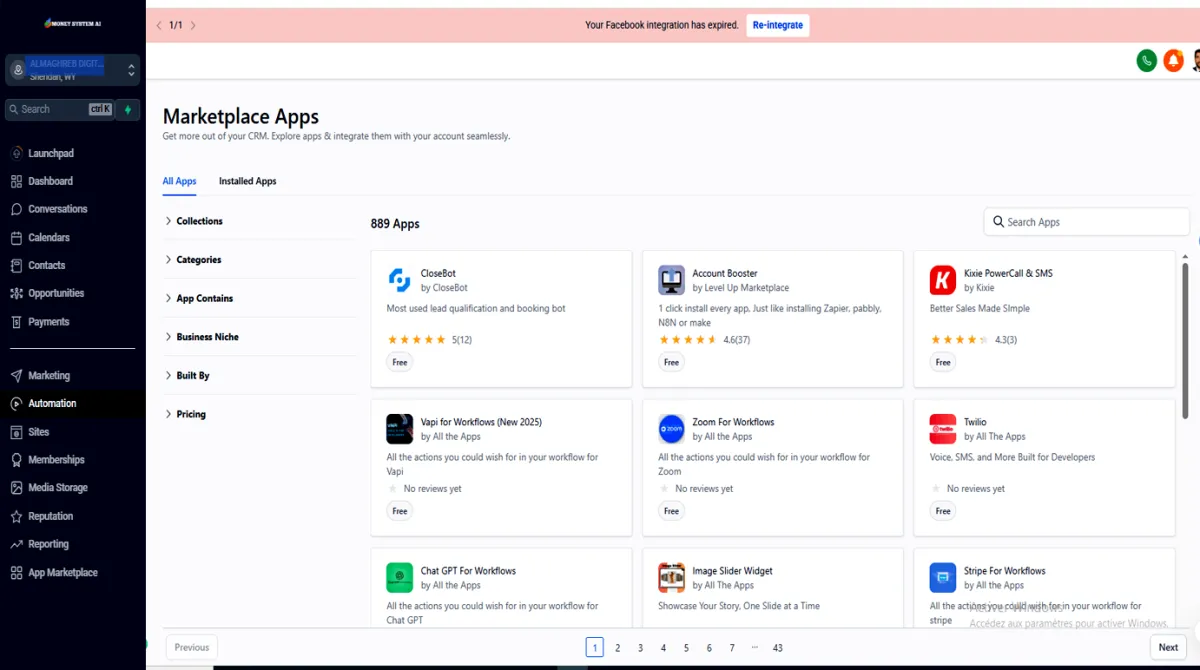Image resolution: width=1200 pixels, height=670 pixels.
Task: Open the Twilio app title
Action: point(976,422)
